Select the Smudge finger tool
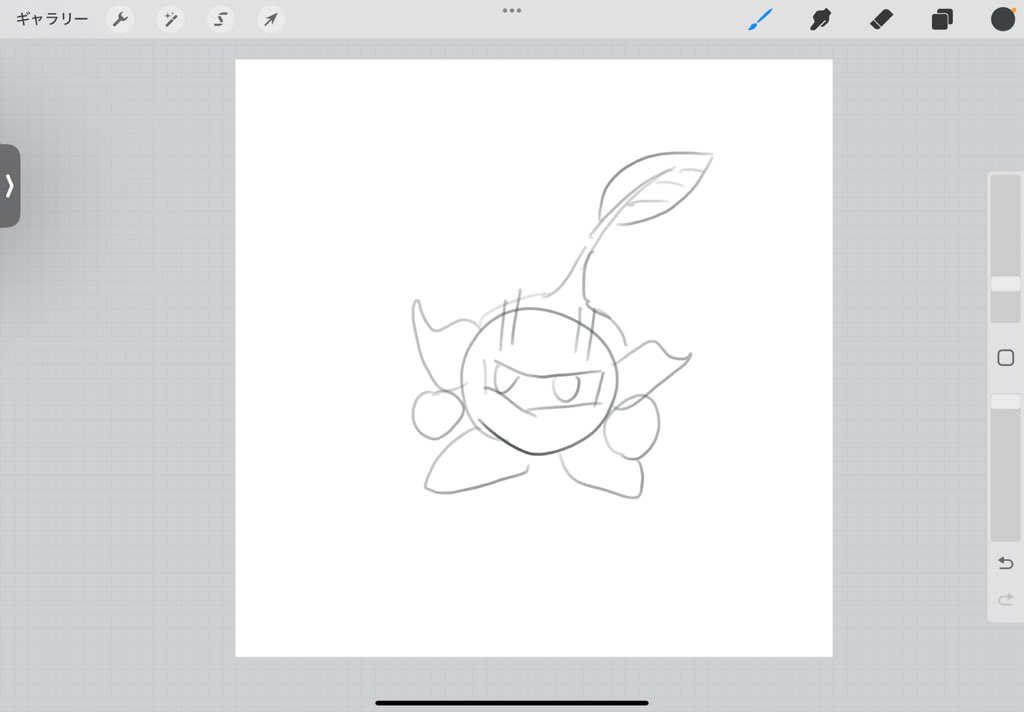Screen dimensions: 1024x712 tap(820, 20)
